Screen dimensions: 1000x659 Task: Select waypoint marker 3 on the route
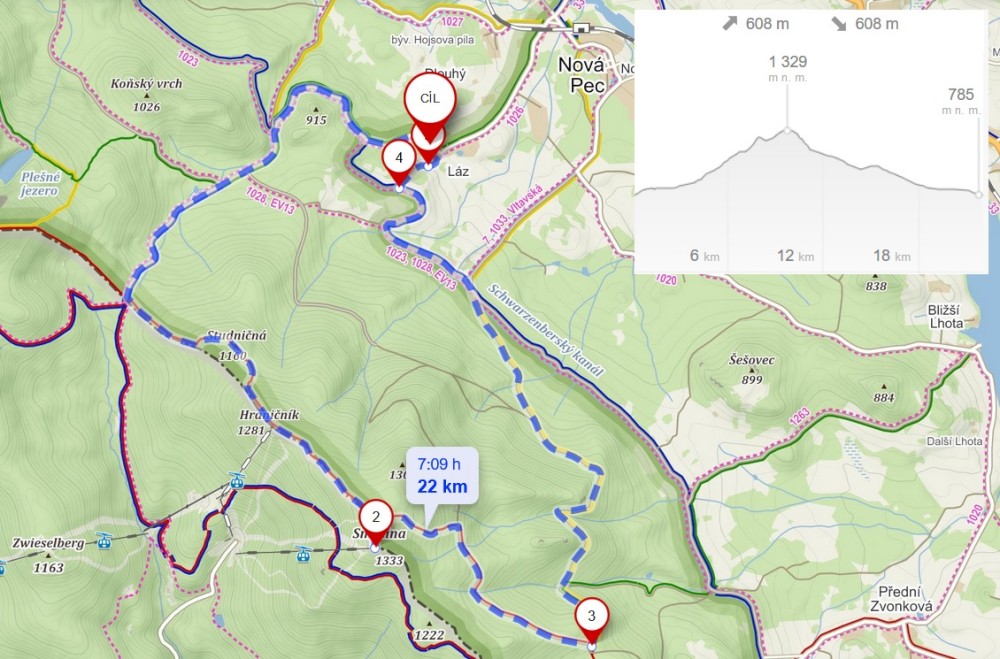tap(592, 618)
